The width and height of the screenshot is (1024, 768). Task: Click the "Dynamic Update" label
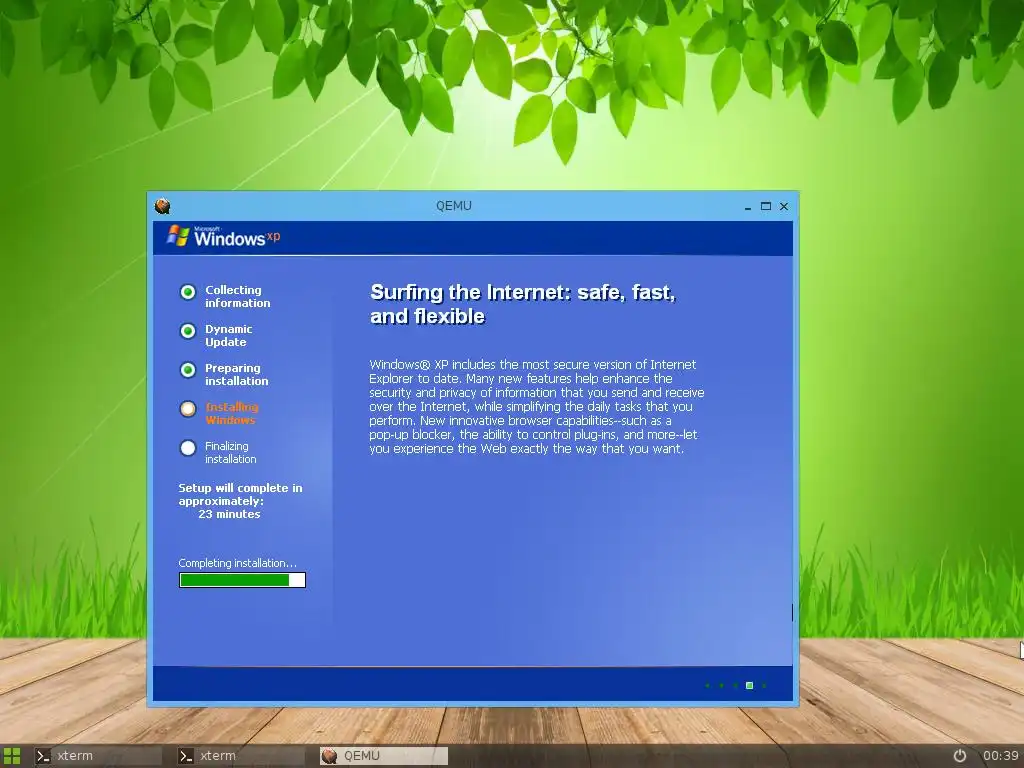pyautogui.click(x=229, y=336)
